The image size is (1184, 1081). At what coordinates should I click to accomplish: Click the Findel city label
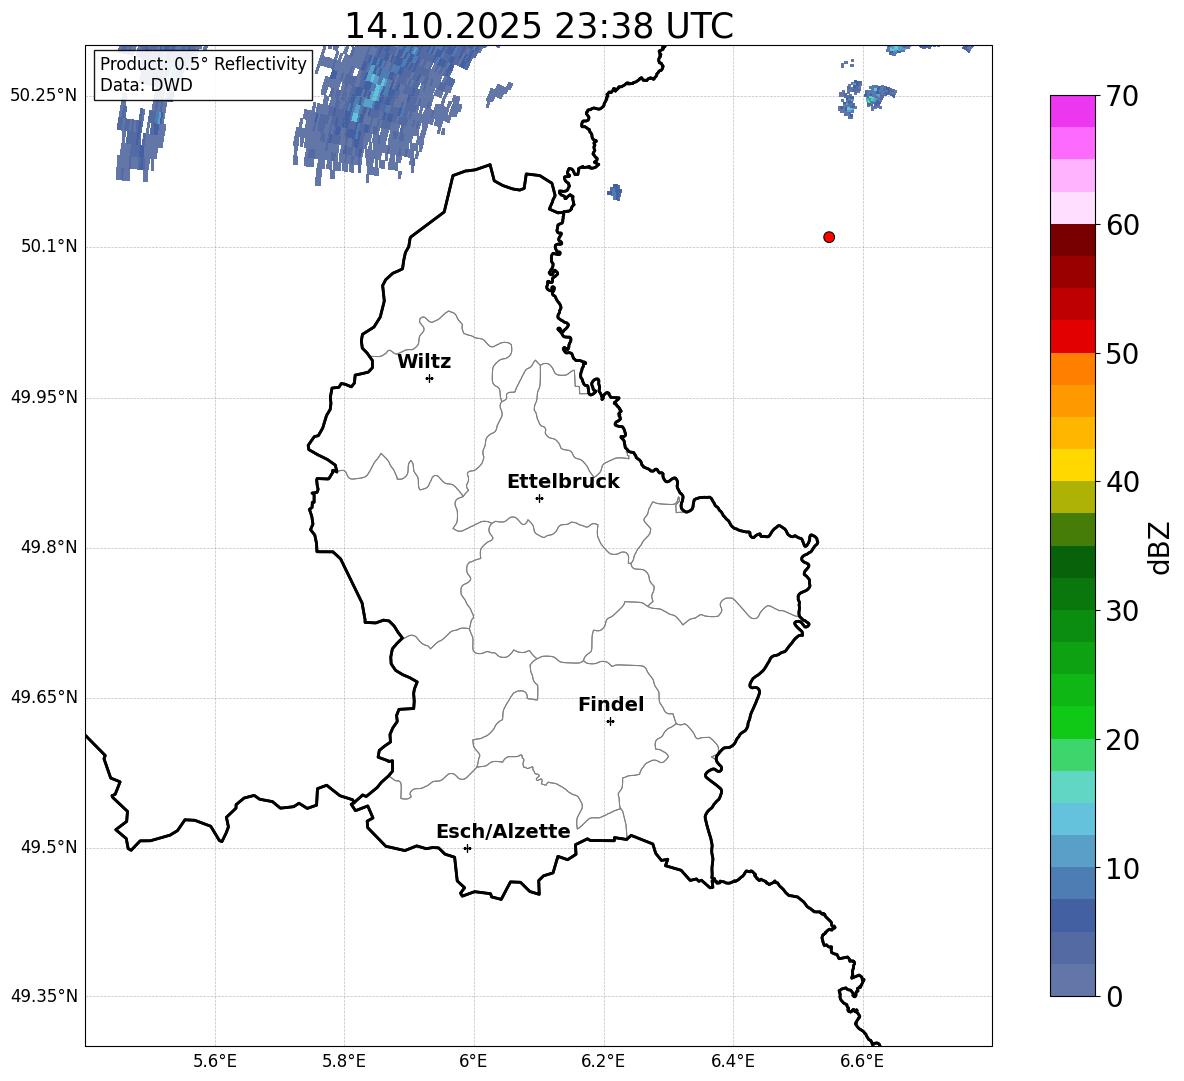click(611, 704)
